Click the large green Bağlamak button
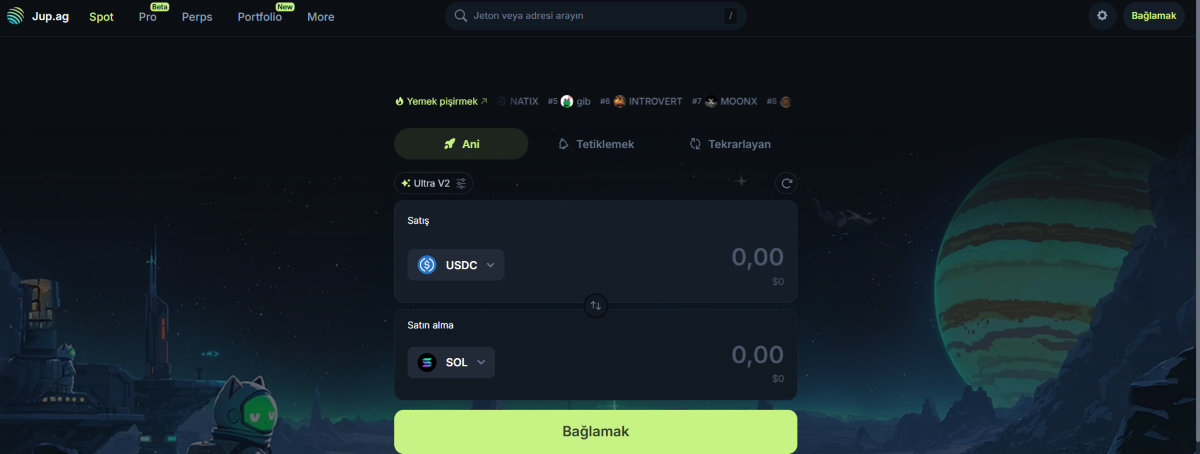Screen dimensions: 1200x454 [596, 432]
